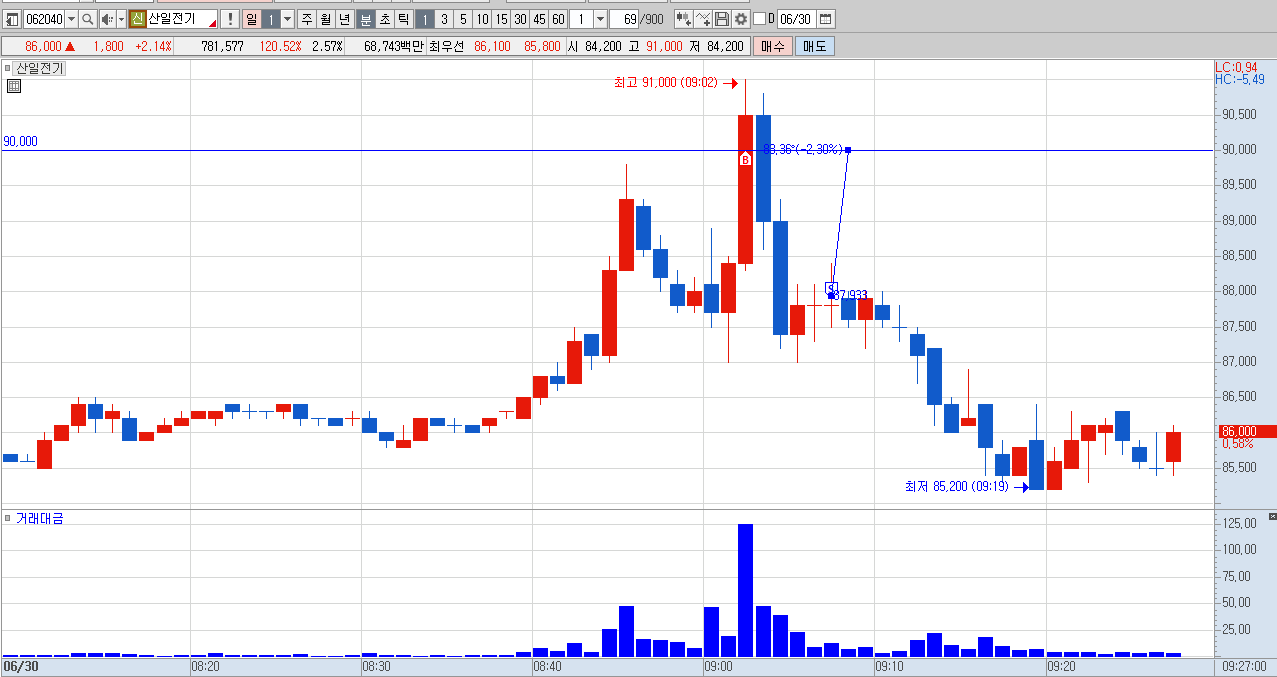1277x677 pixels.
Task: Click the 08:40 time axis label
Action: (x=547, y=666)
